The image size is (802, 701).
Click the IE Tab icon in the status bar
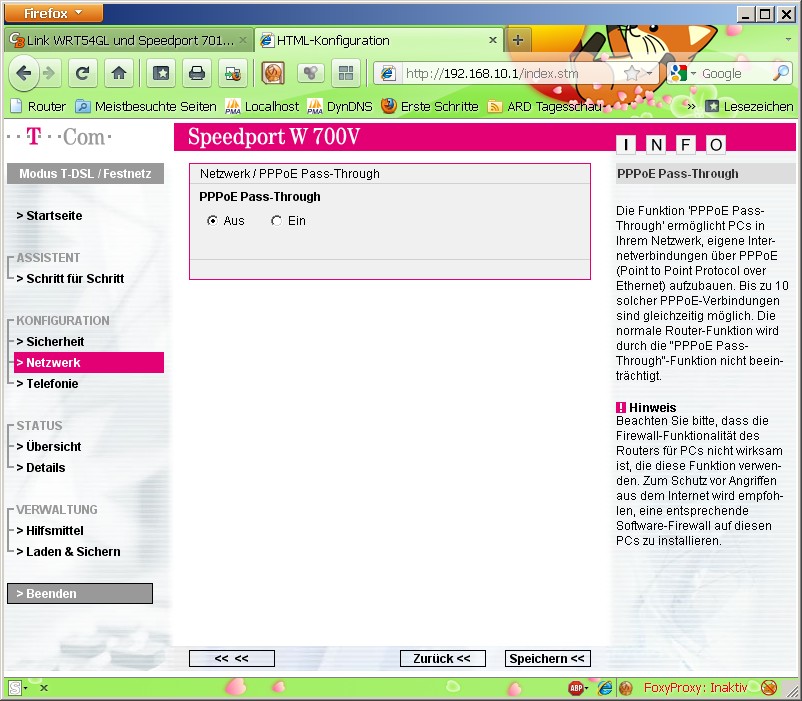(605, 688)
